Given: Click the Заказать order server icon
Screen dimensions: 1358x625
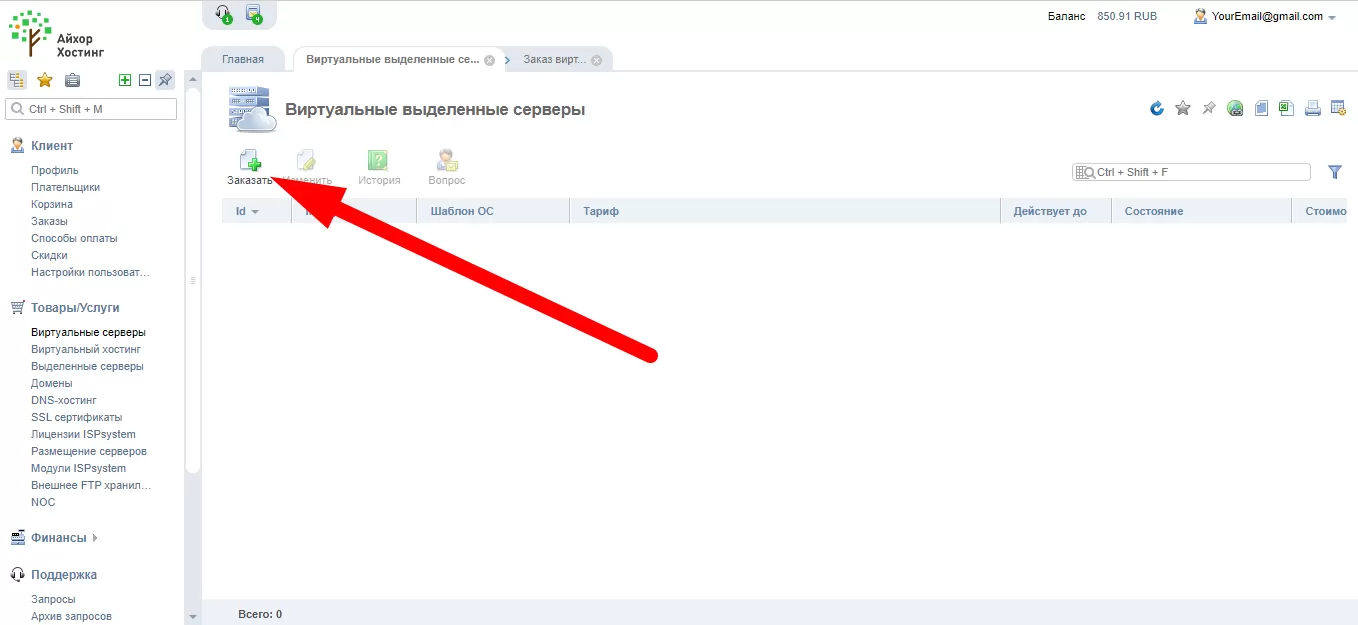Looking at the screenshot, I should click(249, 161).
